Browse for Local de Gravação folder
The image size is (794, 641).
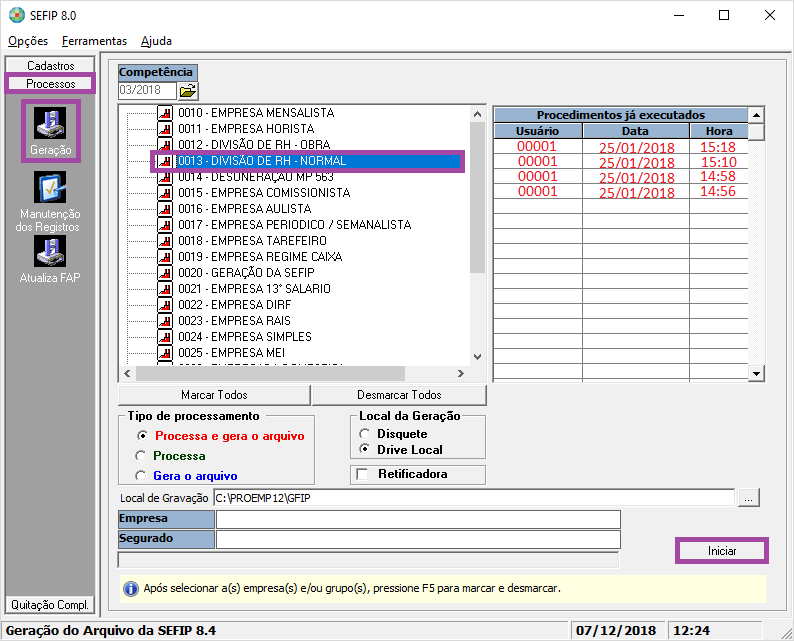click(x=748, y=498)
